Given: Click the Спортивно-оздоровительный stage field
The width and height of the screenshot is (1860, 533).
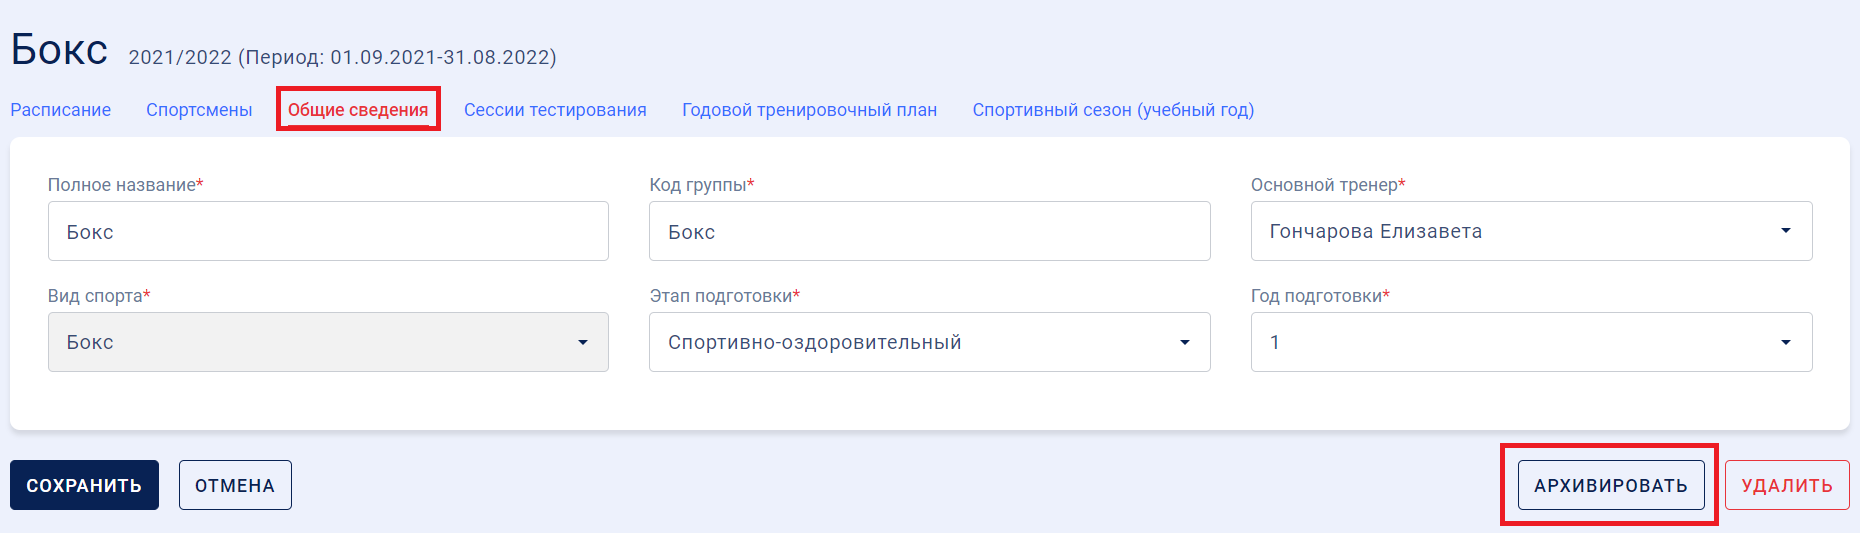Looking at the screenshot, I should pos(929,342).
